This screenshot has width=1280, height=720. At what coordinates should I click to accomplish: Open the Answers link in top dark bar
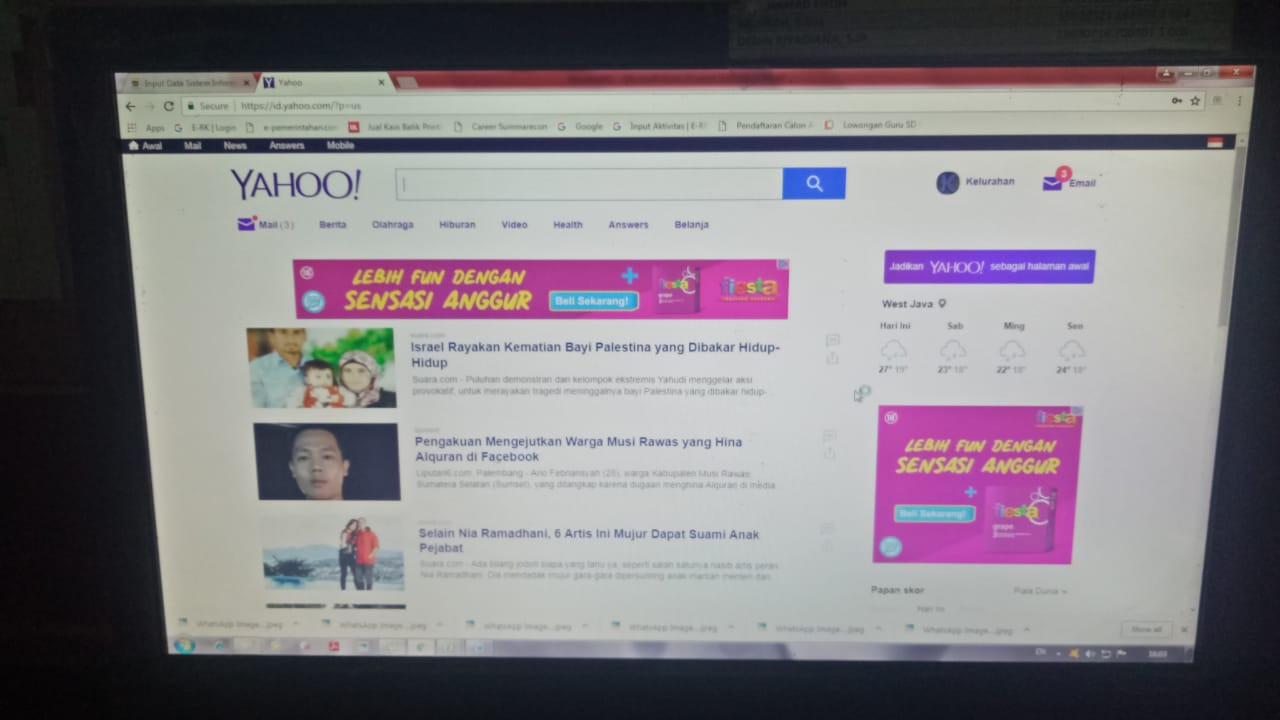pyautogui.click(x=286, y=146)
